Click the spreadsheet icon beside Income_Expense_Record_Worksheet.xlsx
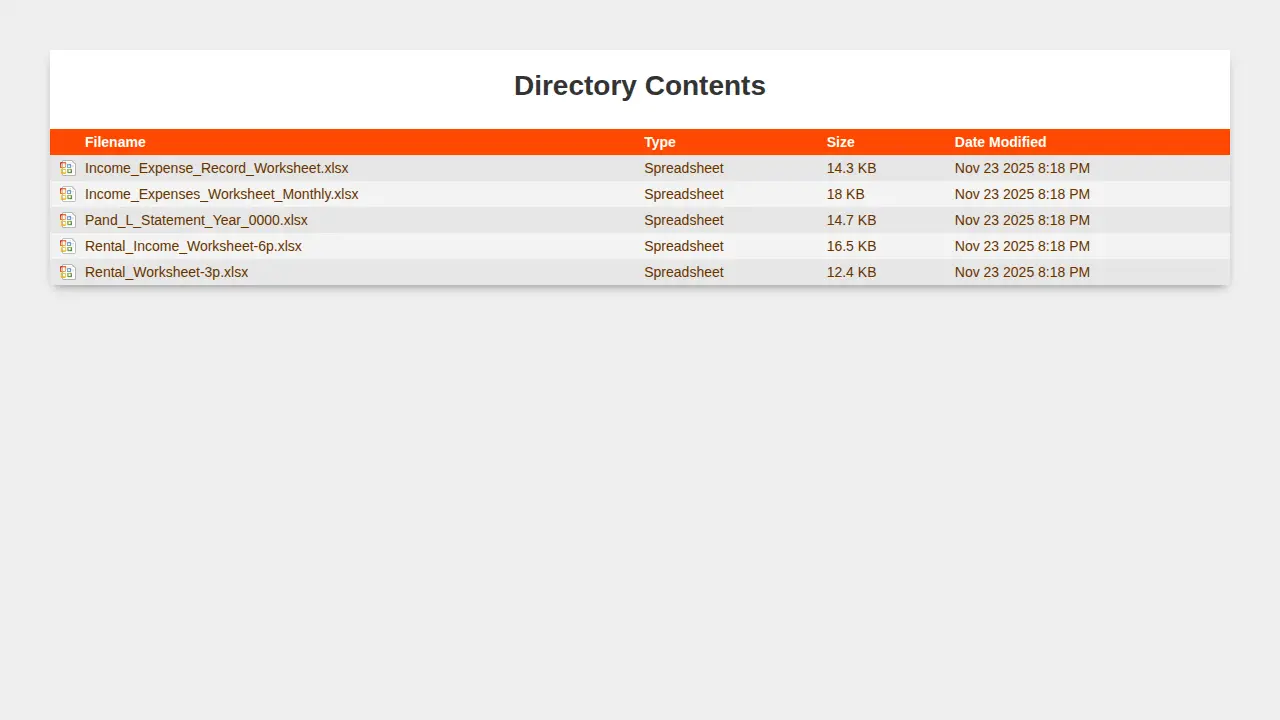 [67, 168]
